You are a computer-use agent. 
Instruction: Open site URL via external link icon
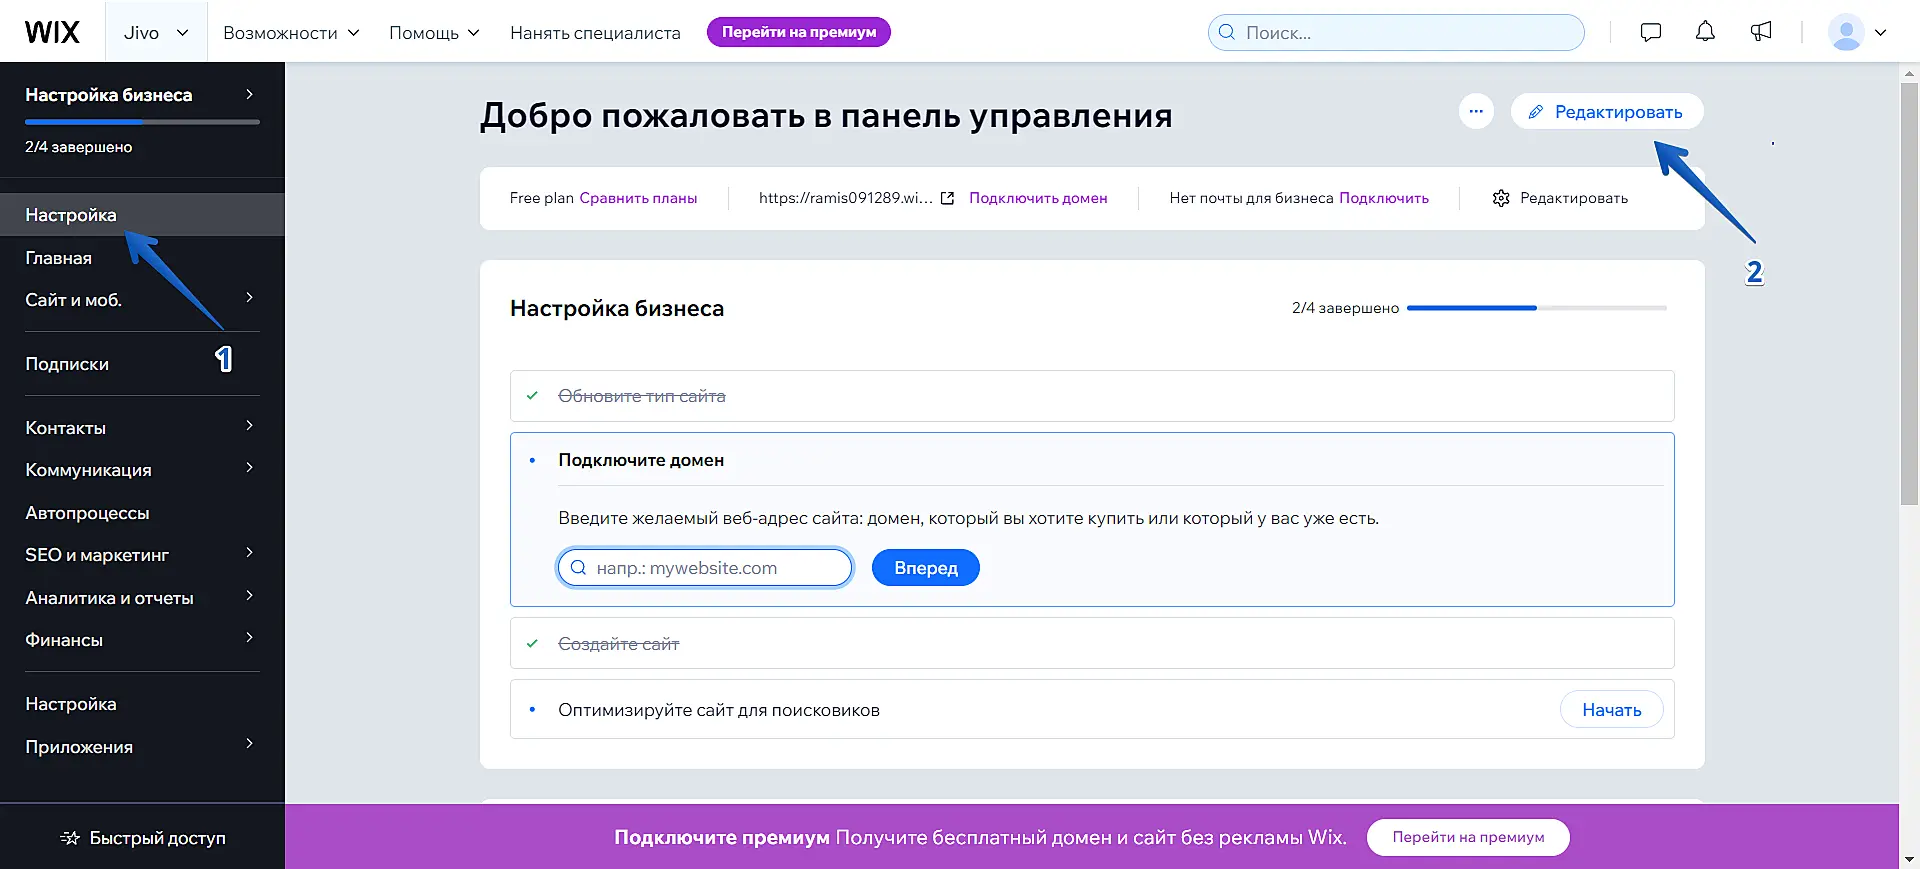pos(947,198)
